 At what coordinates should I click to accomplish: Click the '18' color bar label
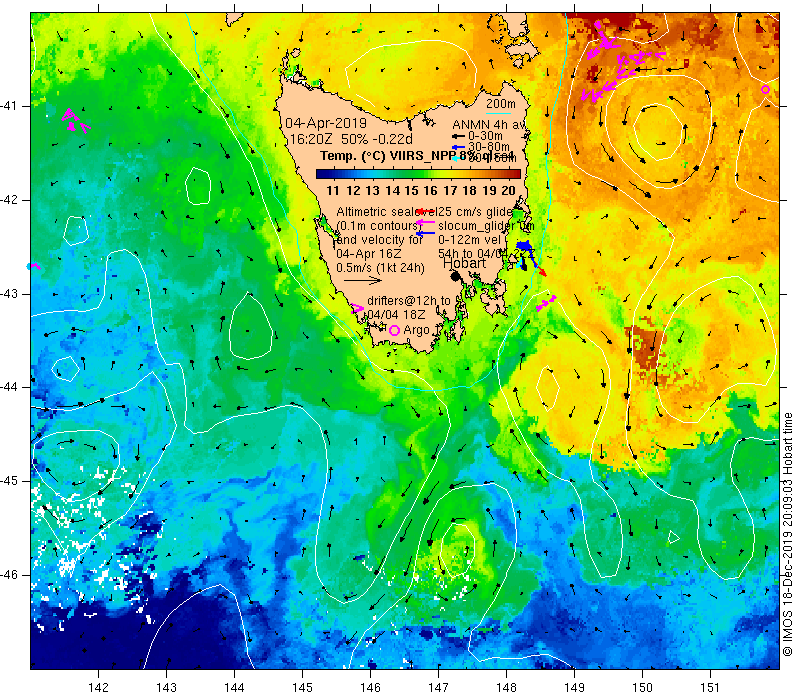click(469, 191)
